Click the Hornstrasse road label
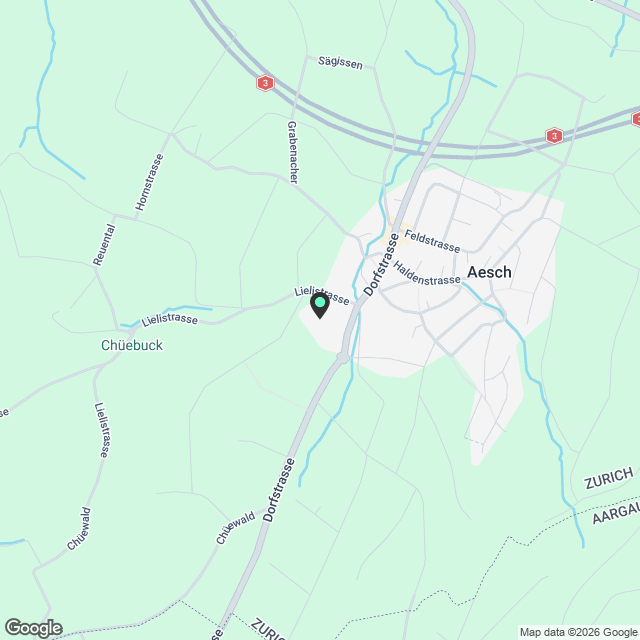The width and height of the screenshot is (640, 640). click(149, 182)
